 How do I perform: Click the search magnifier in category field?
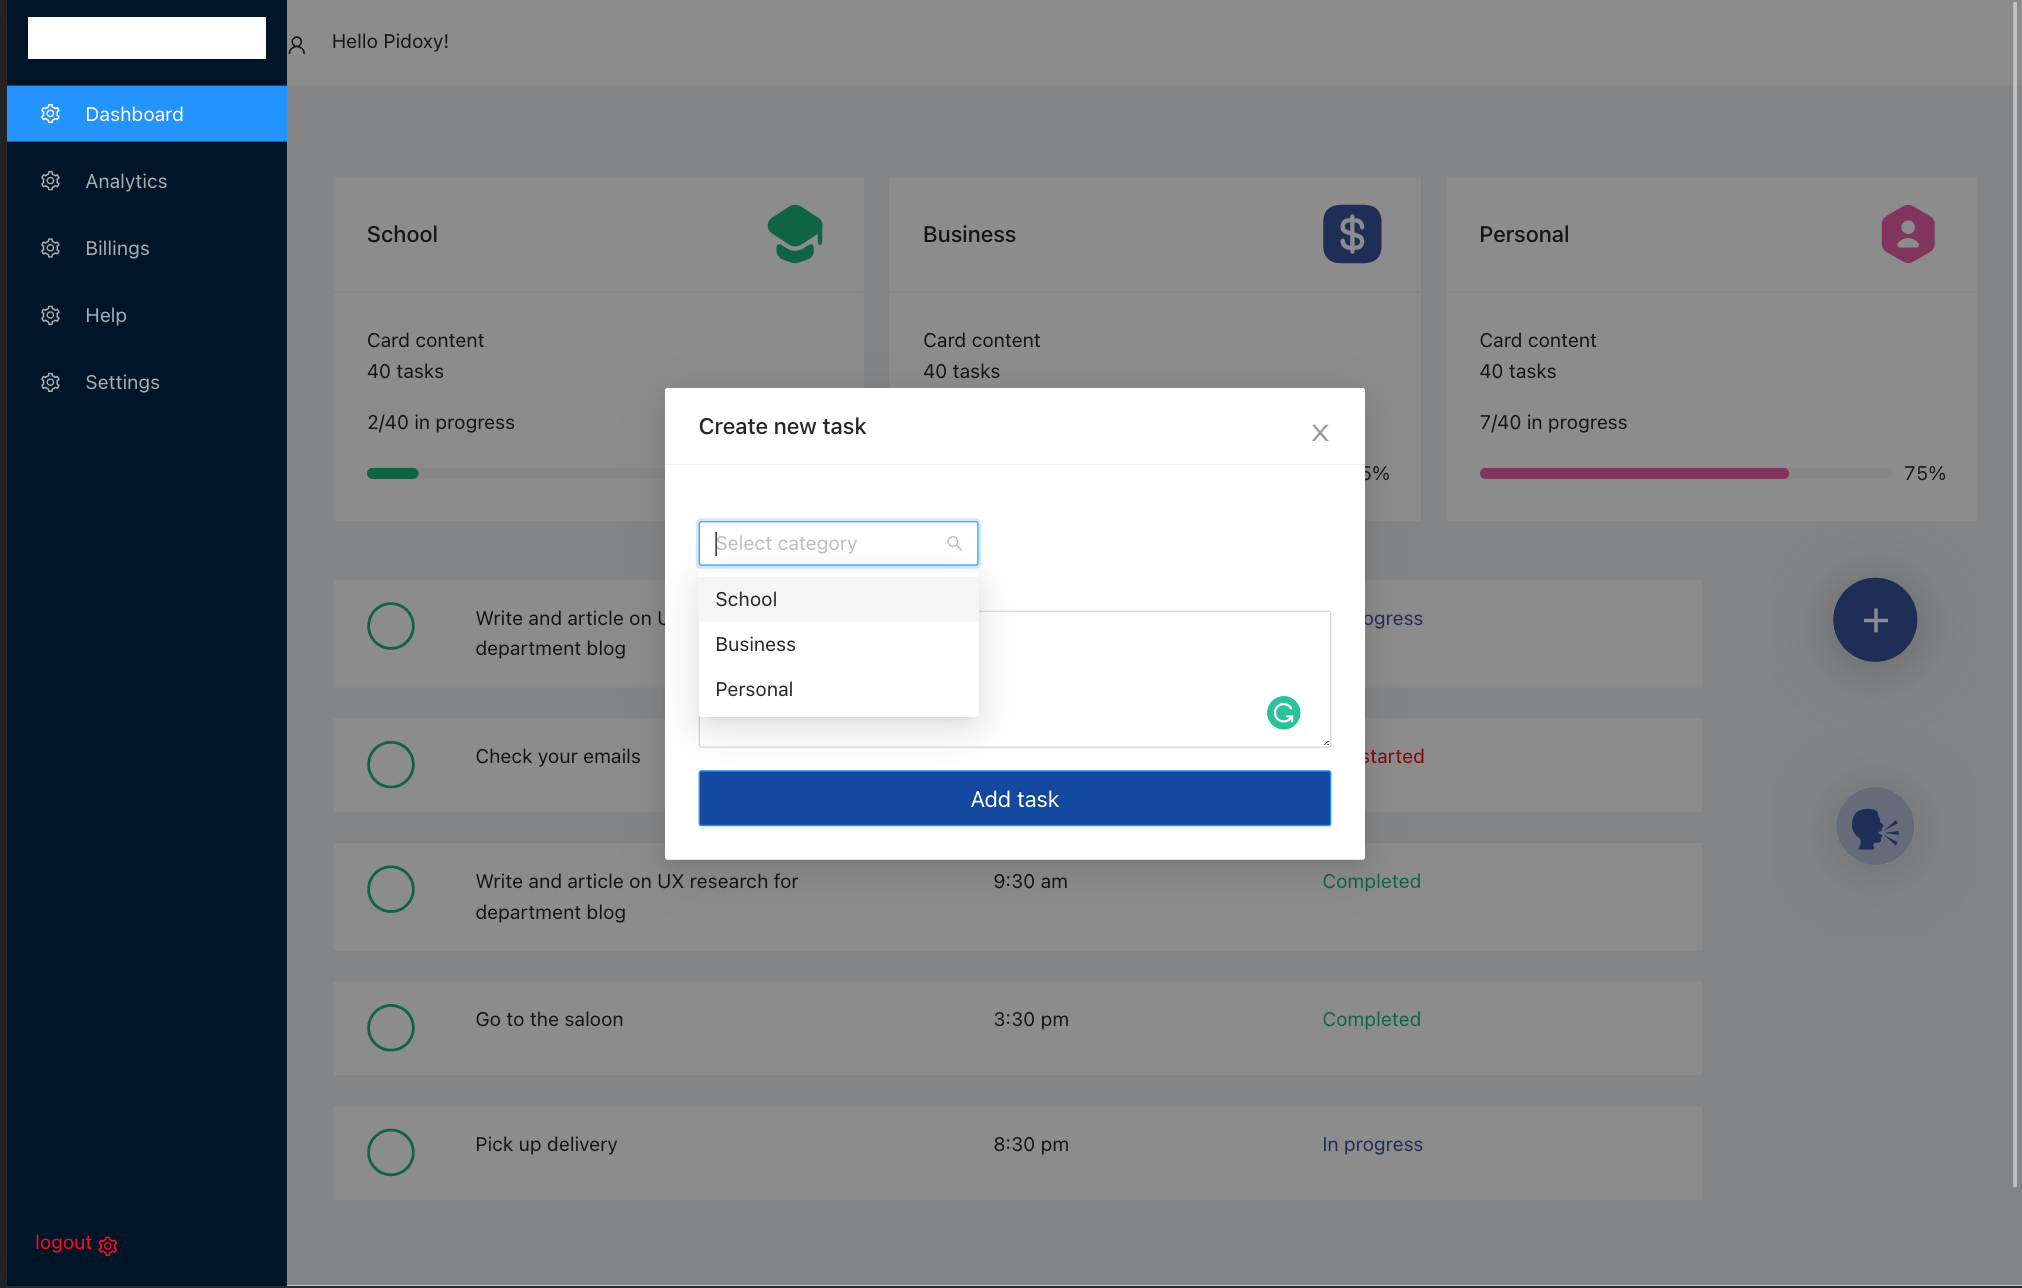954,543
